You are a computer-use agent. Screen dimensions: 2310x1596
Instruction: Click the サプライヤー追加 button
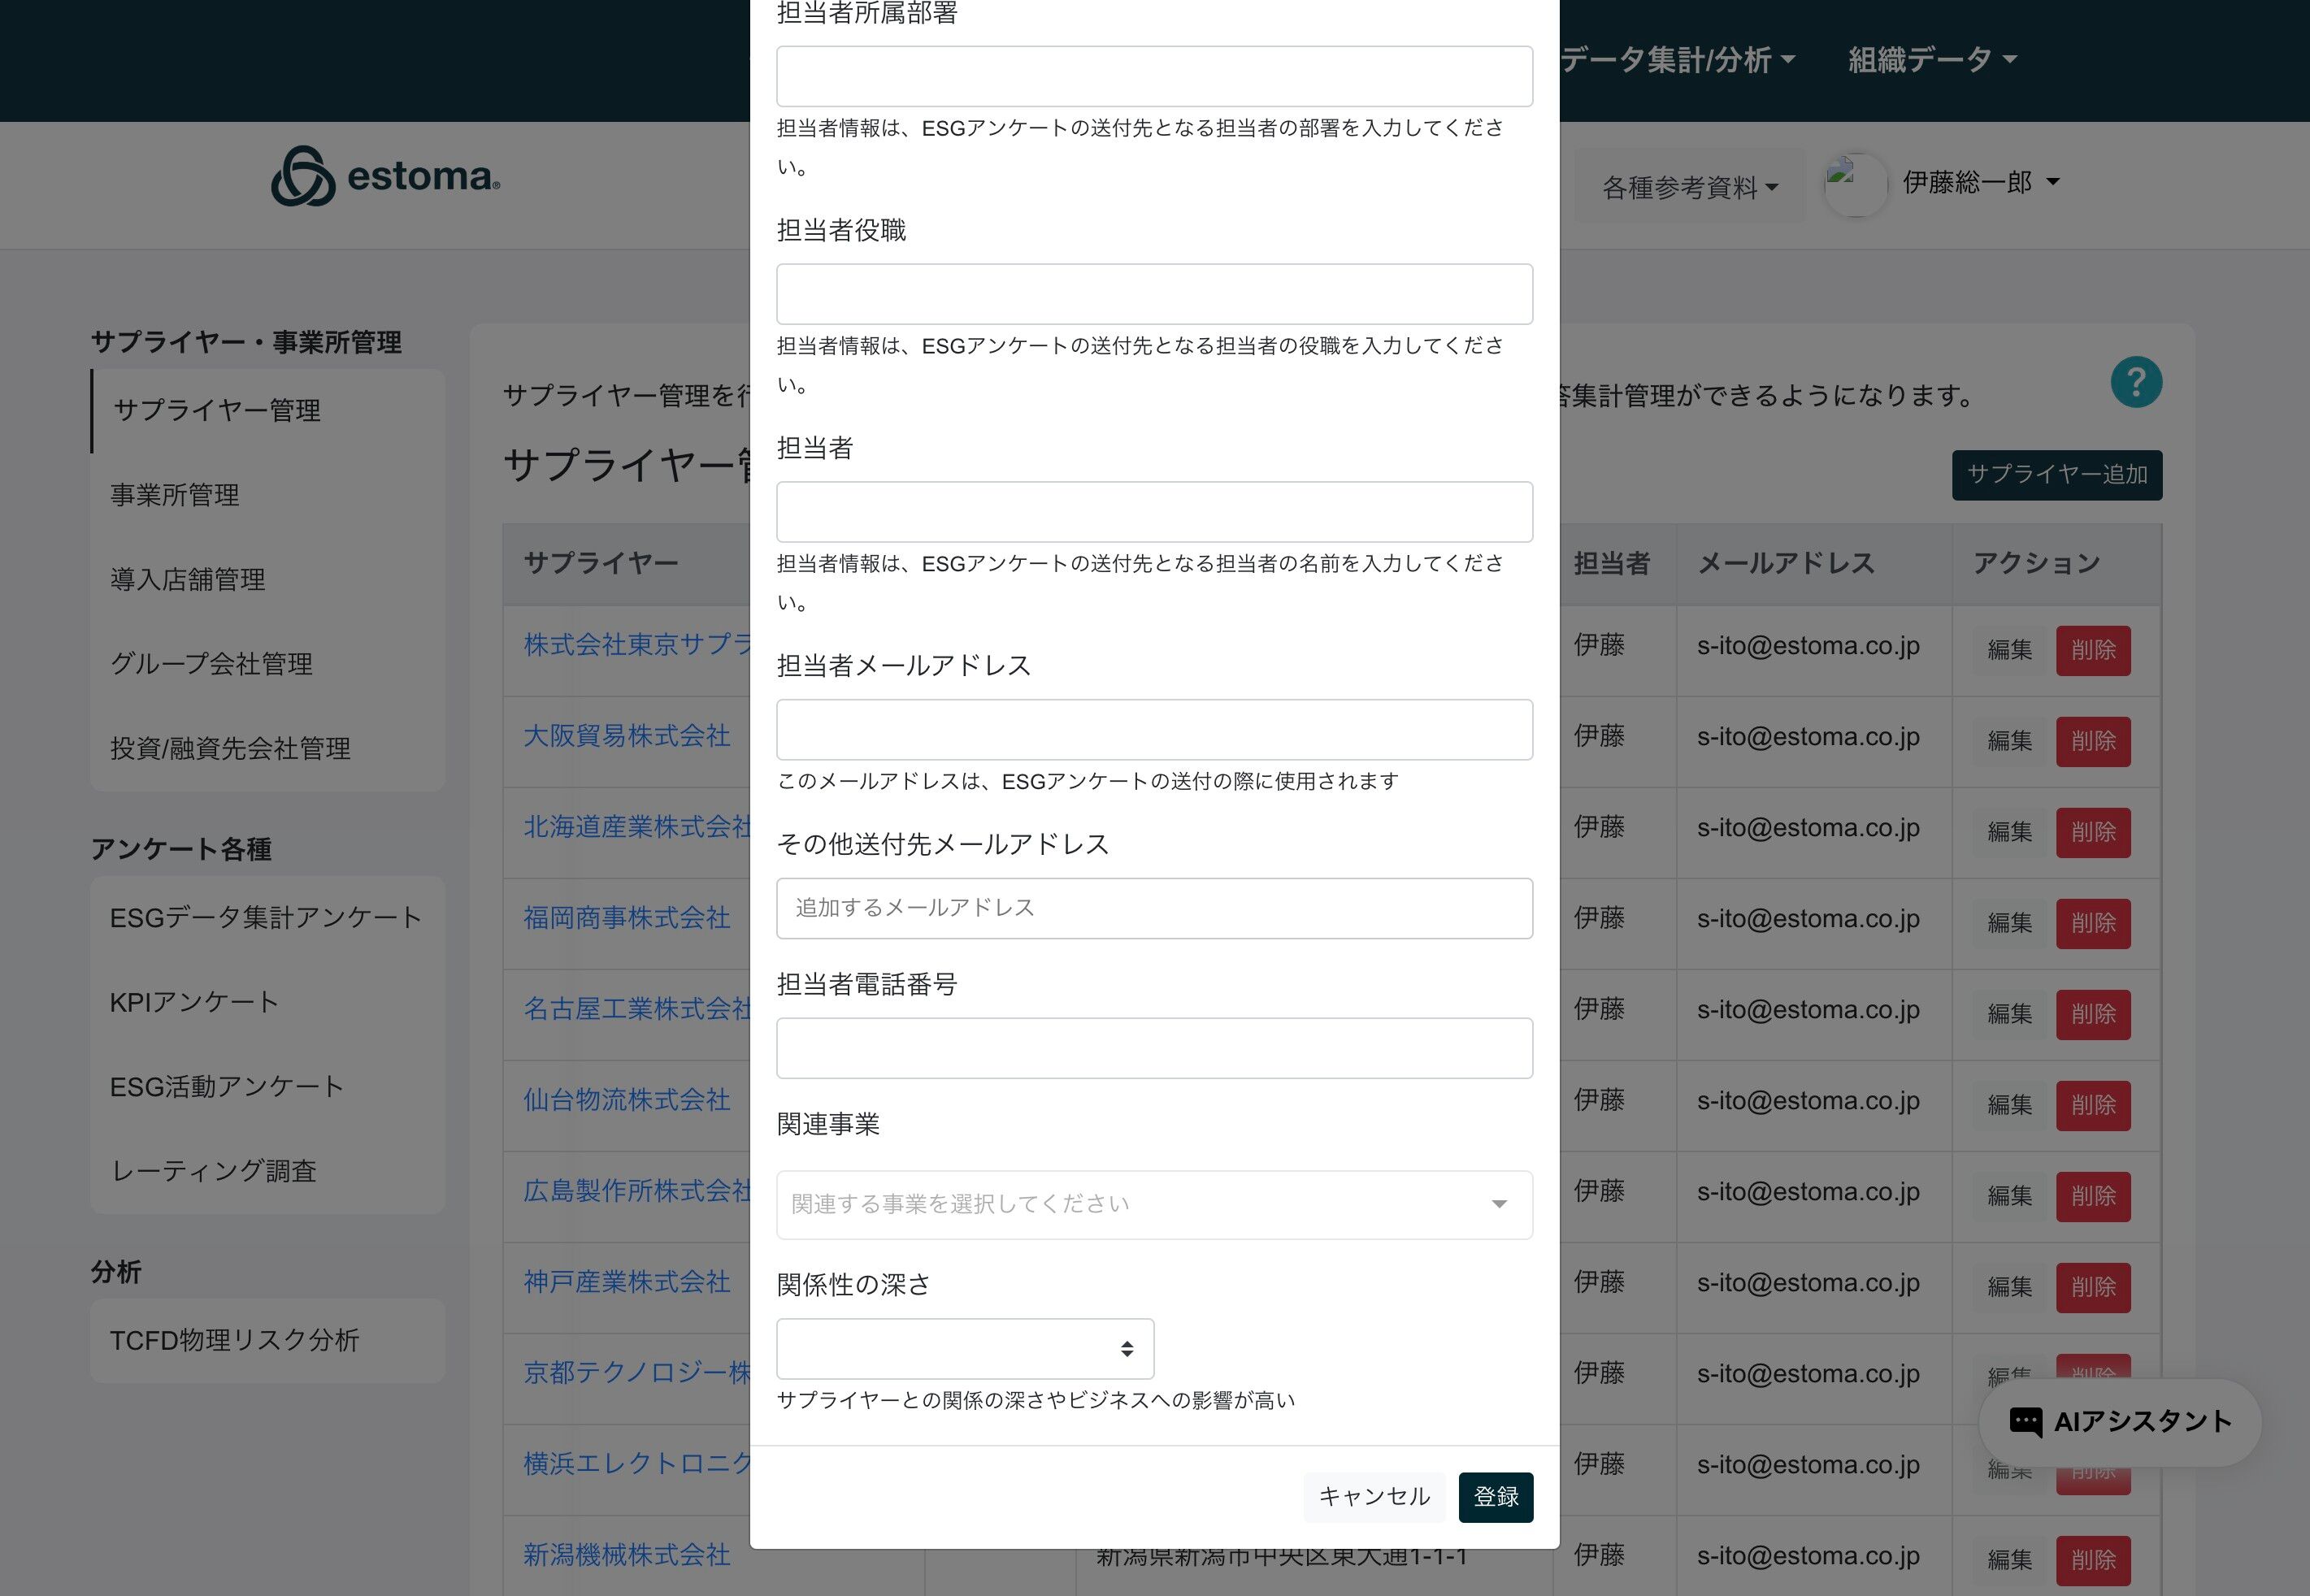point(2056,474)
